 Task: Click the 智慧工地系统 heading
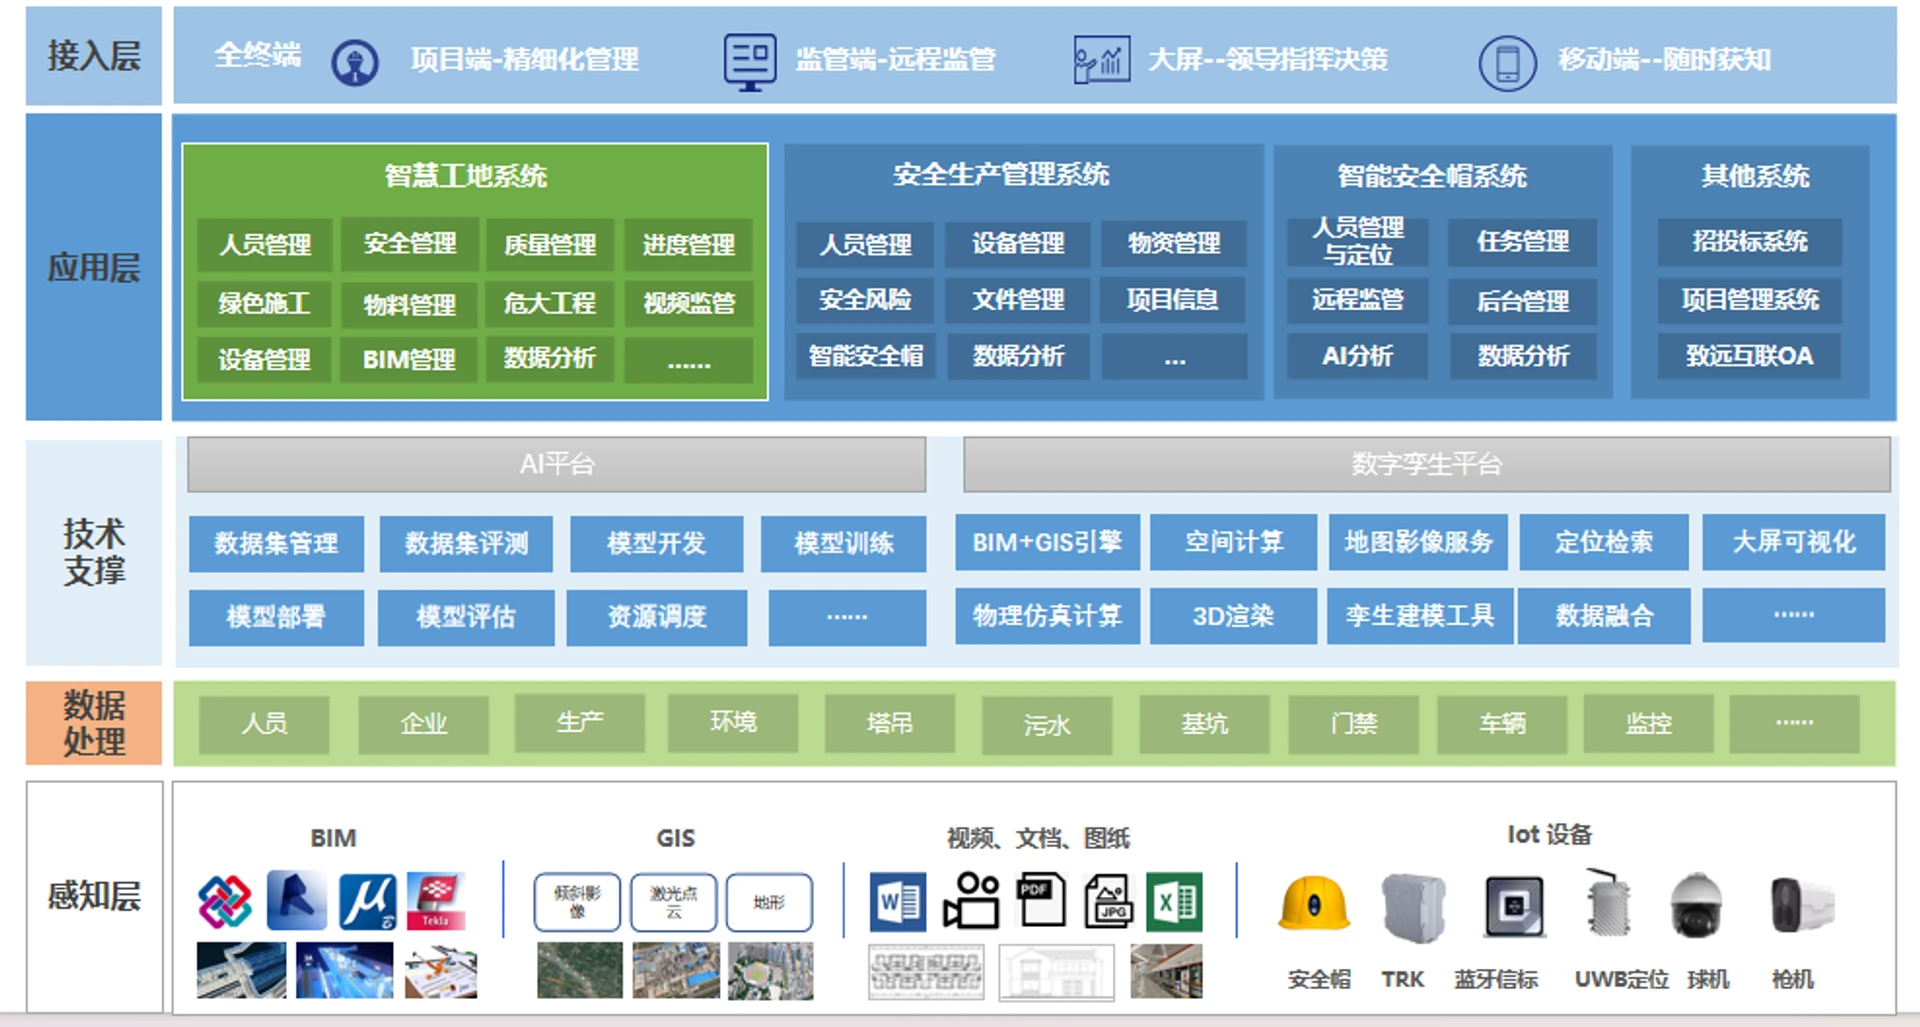click(x=466, y=176)
